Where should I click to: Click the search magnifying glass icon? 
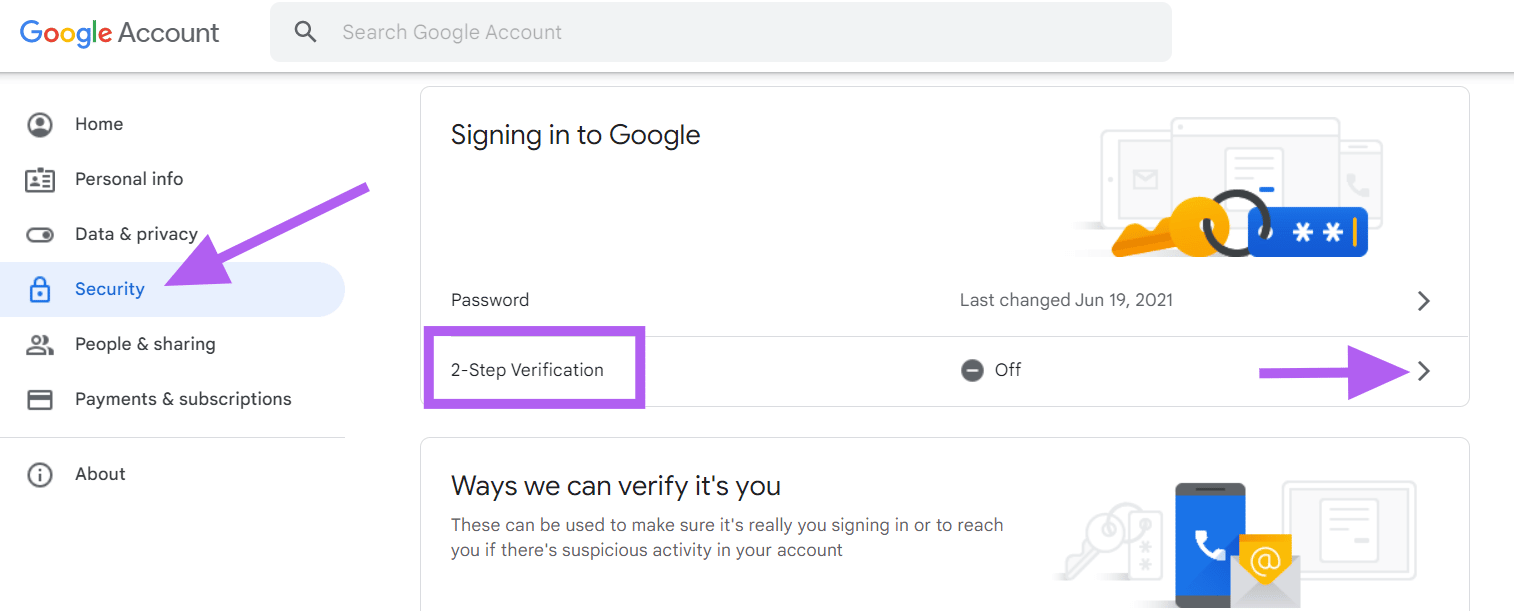point(305,31)
